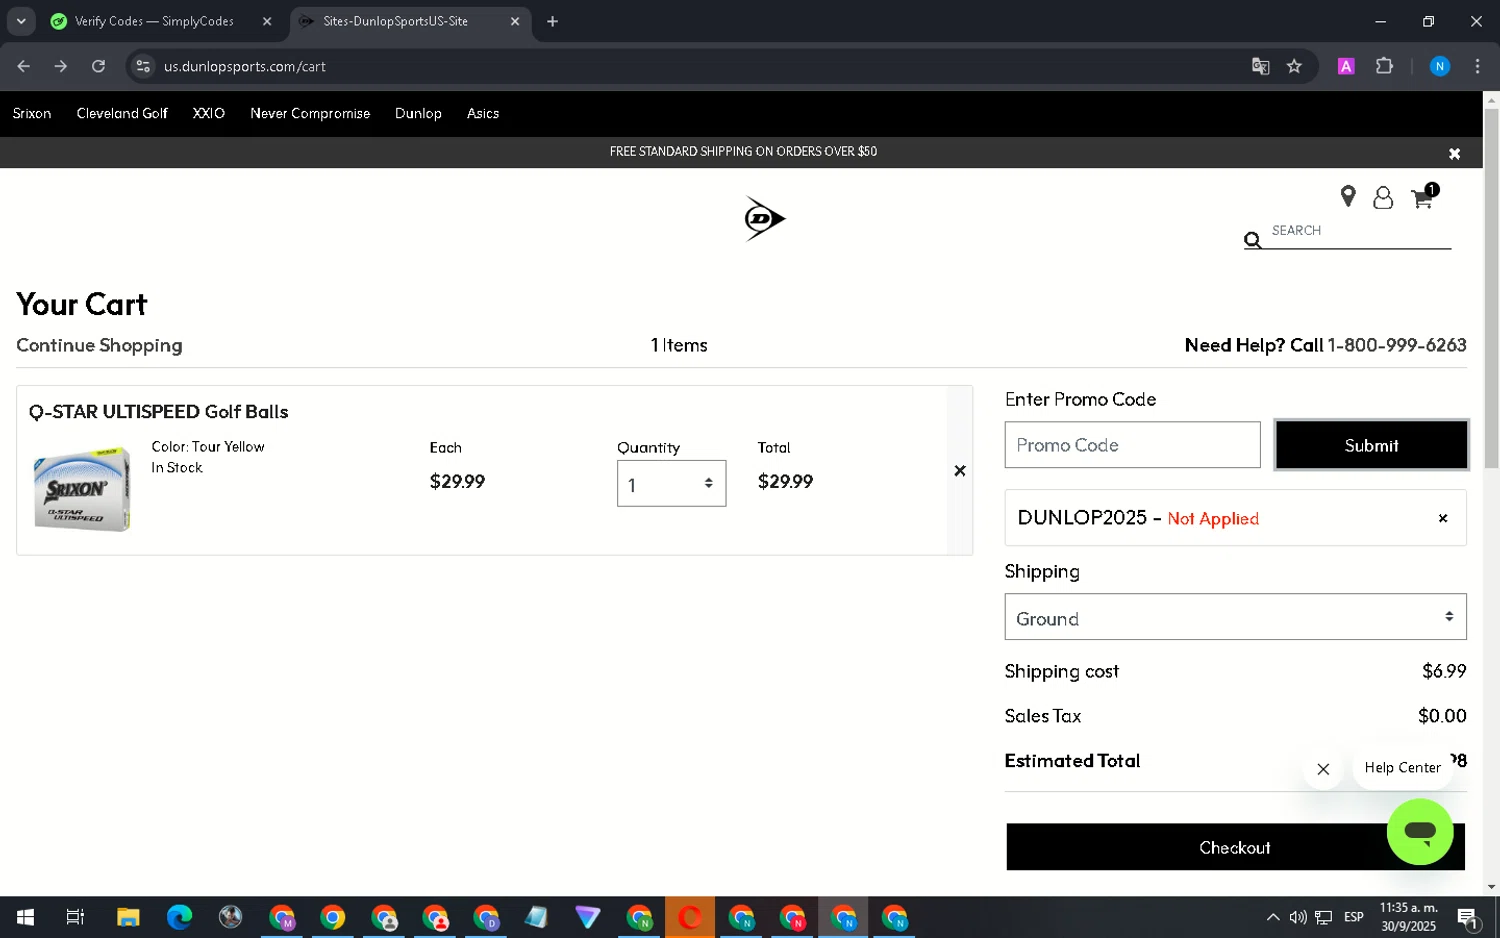
Task: Open the network tray icon
Action: click(x=1324, y=917)
